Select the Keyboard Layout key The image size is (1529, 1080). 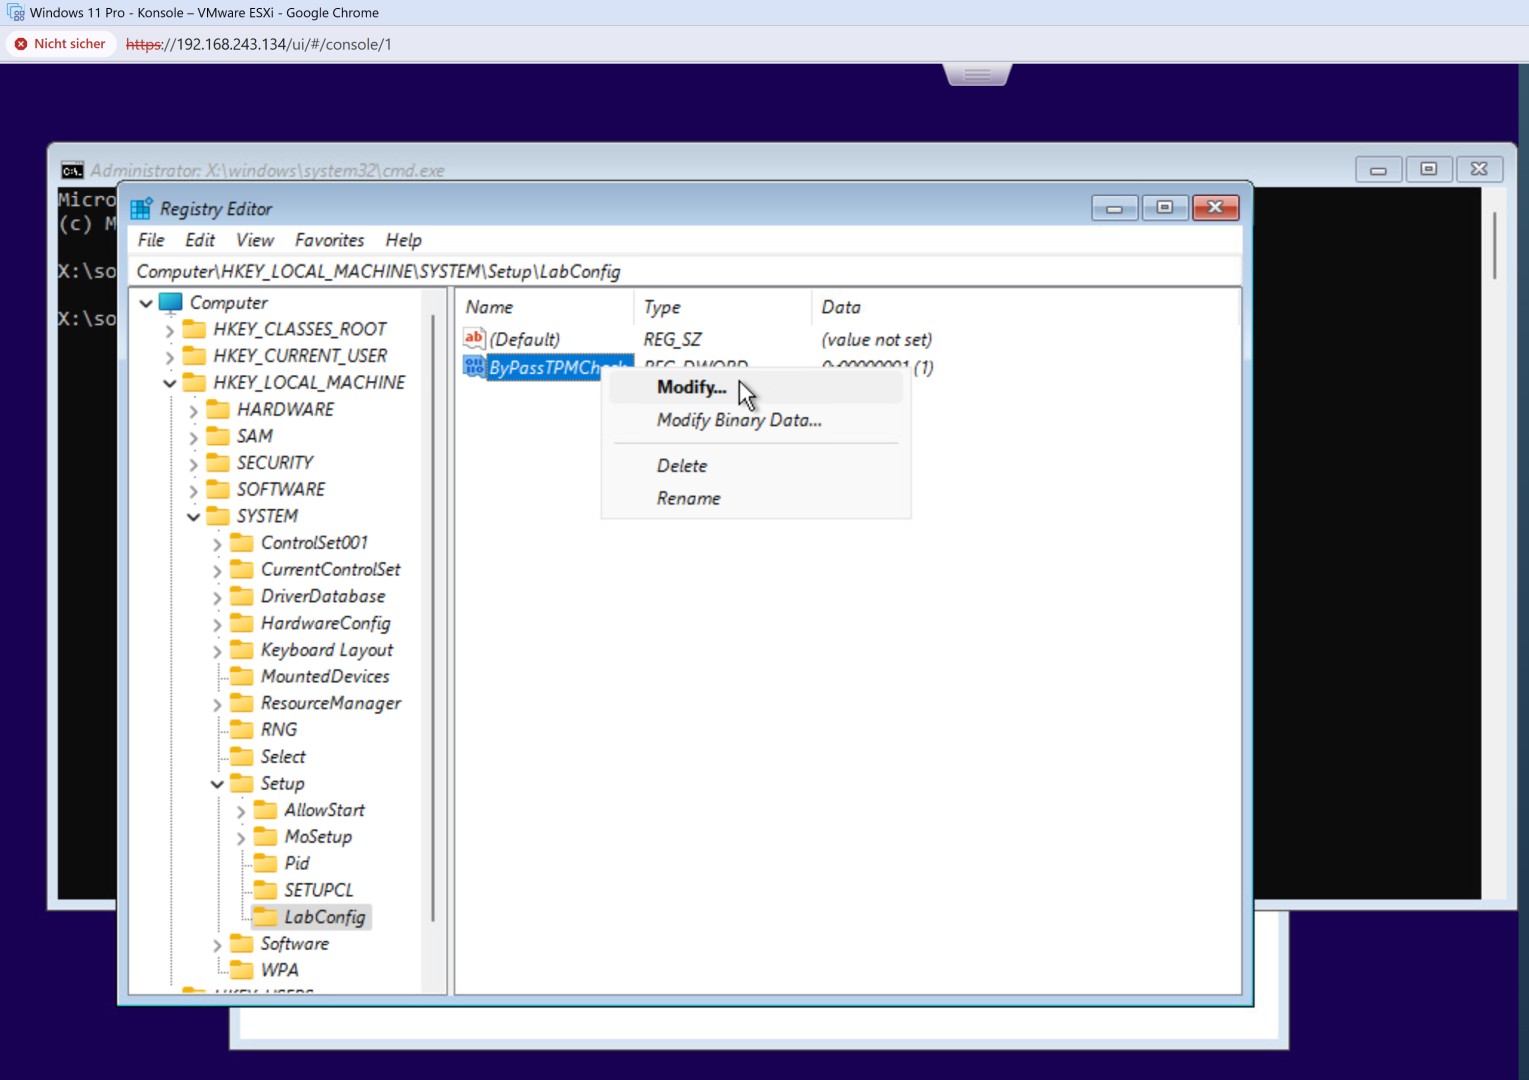coord(327,650)
